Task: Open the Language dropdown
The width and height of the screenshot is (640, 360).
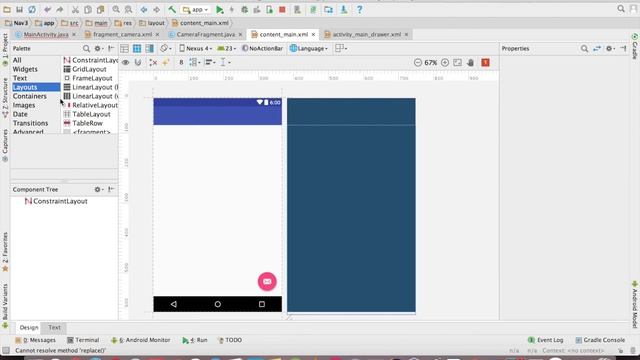Action: (x=309, y=49)
